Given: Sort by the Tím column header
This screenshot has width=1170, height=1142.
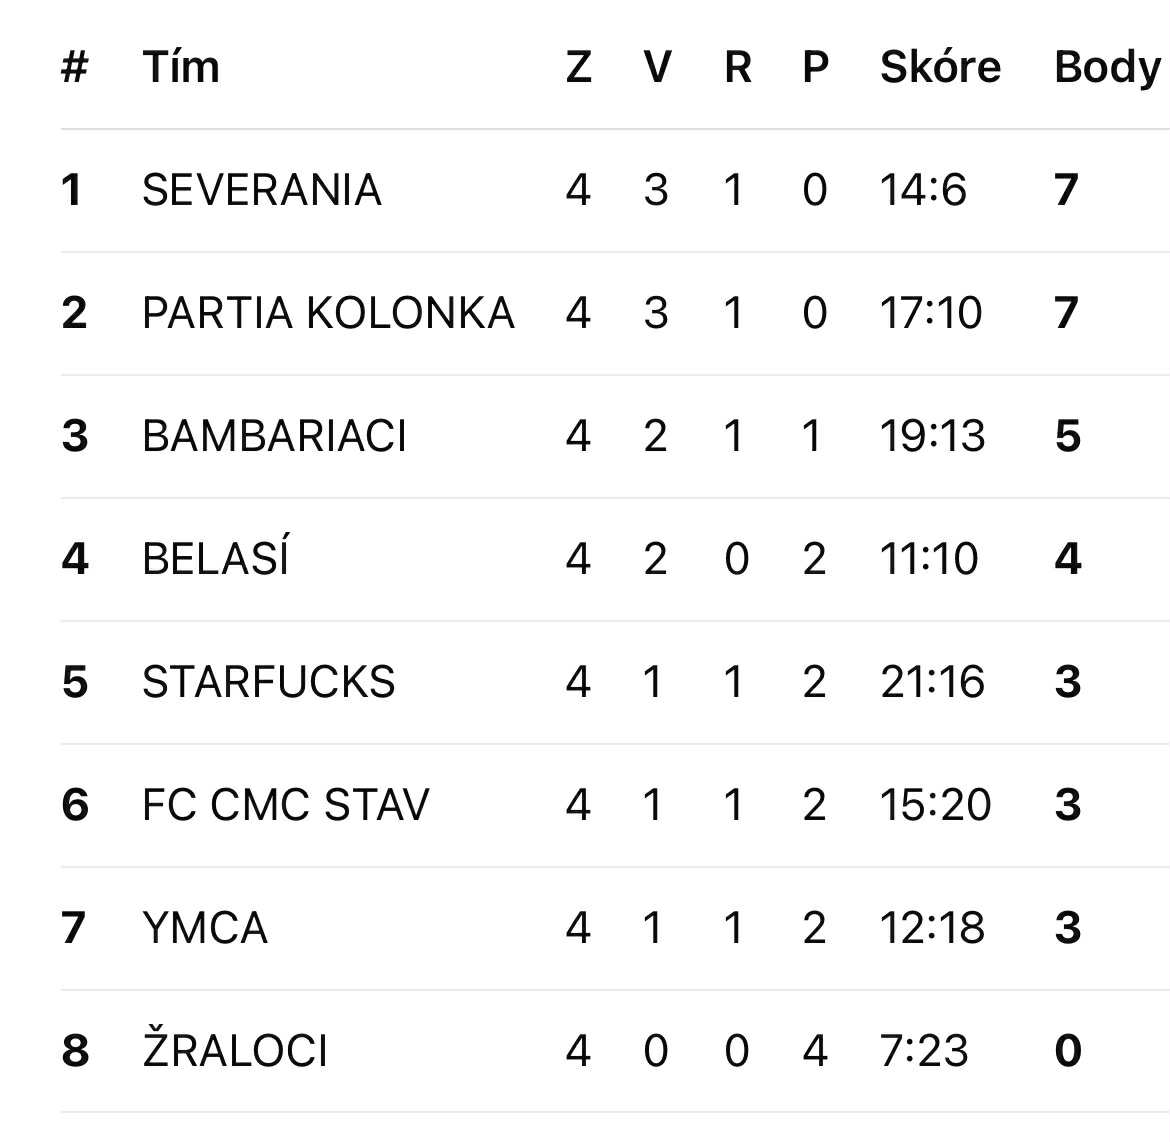Looking at the screenshot, I should pos(181,67).
